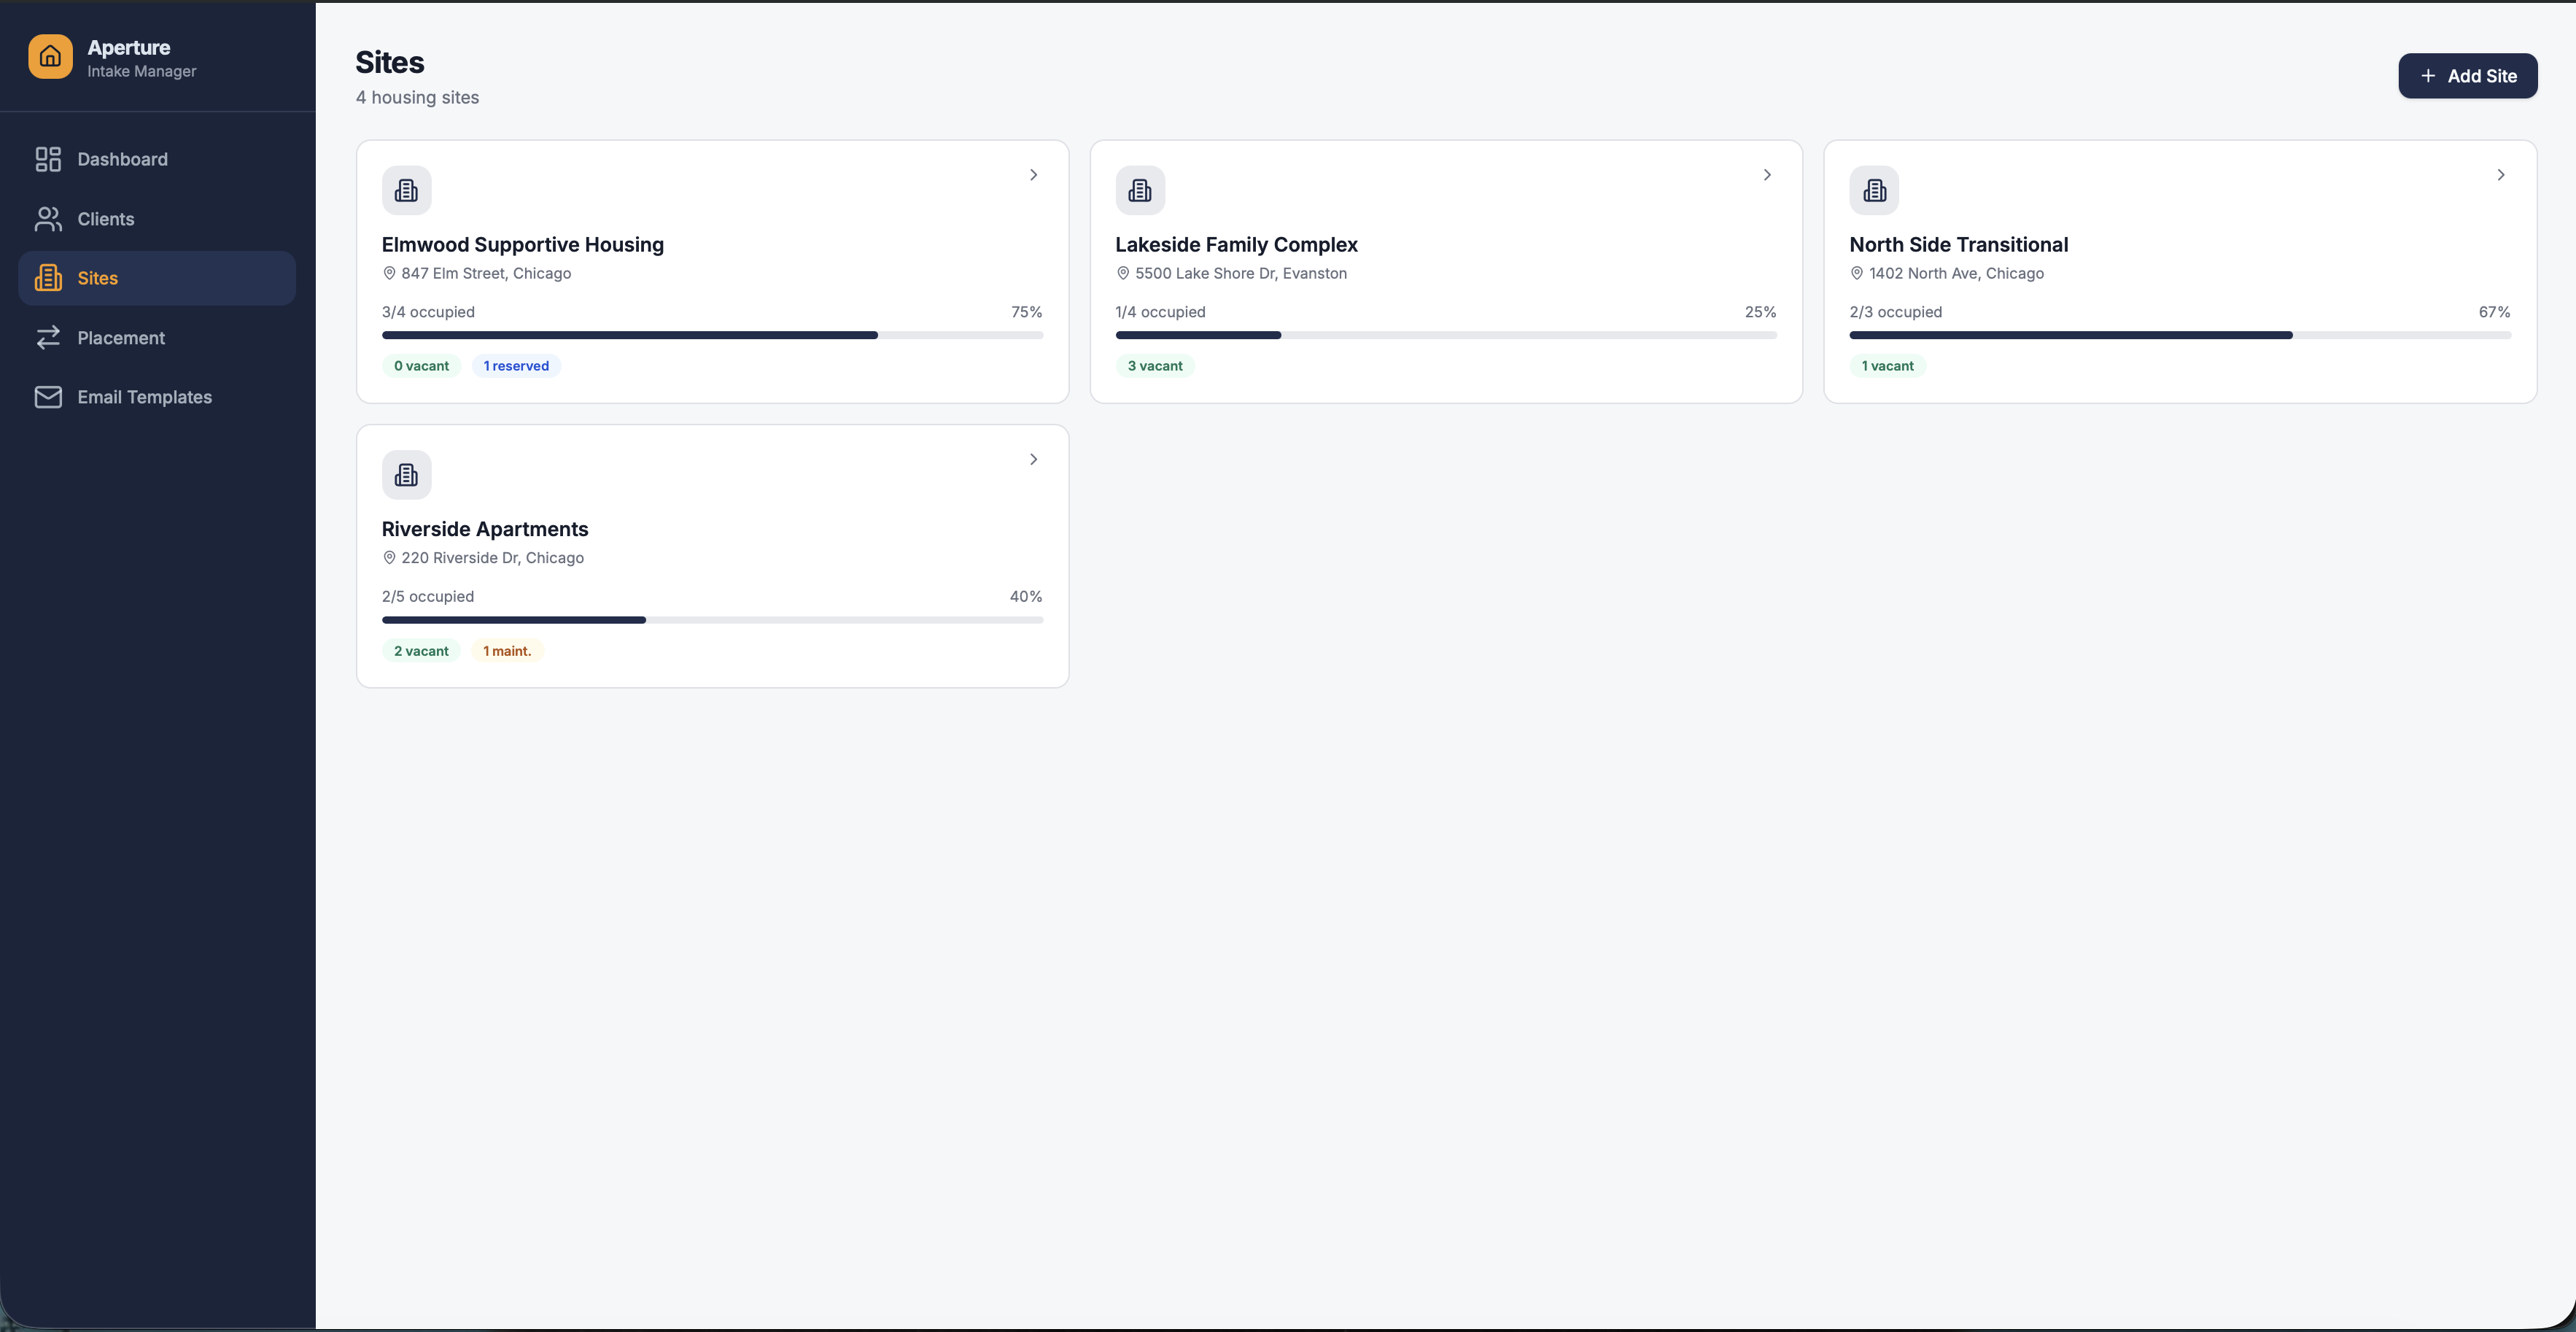Open North Side Transitional via its chevron

point(2501,175)
